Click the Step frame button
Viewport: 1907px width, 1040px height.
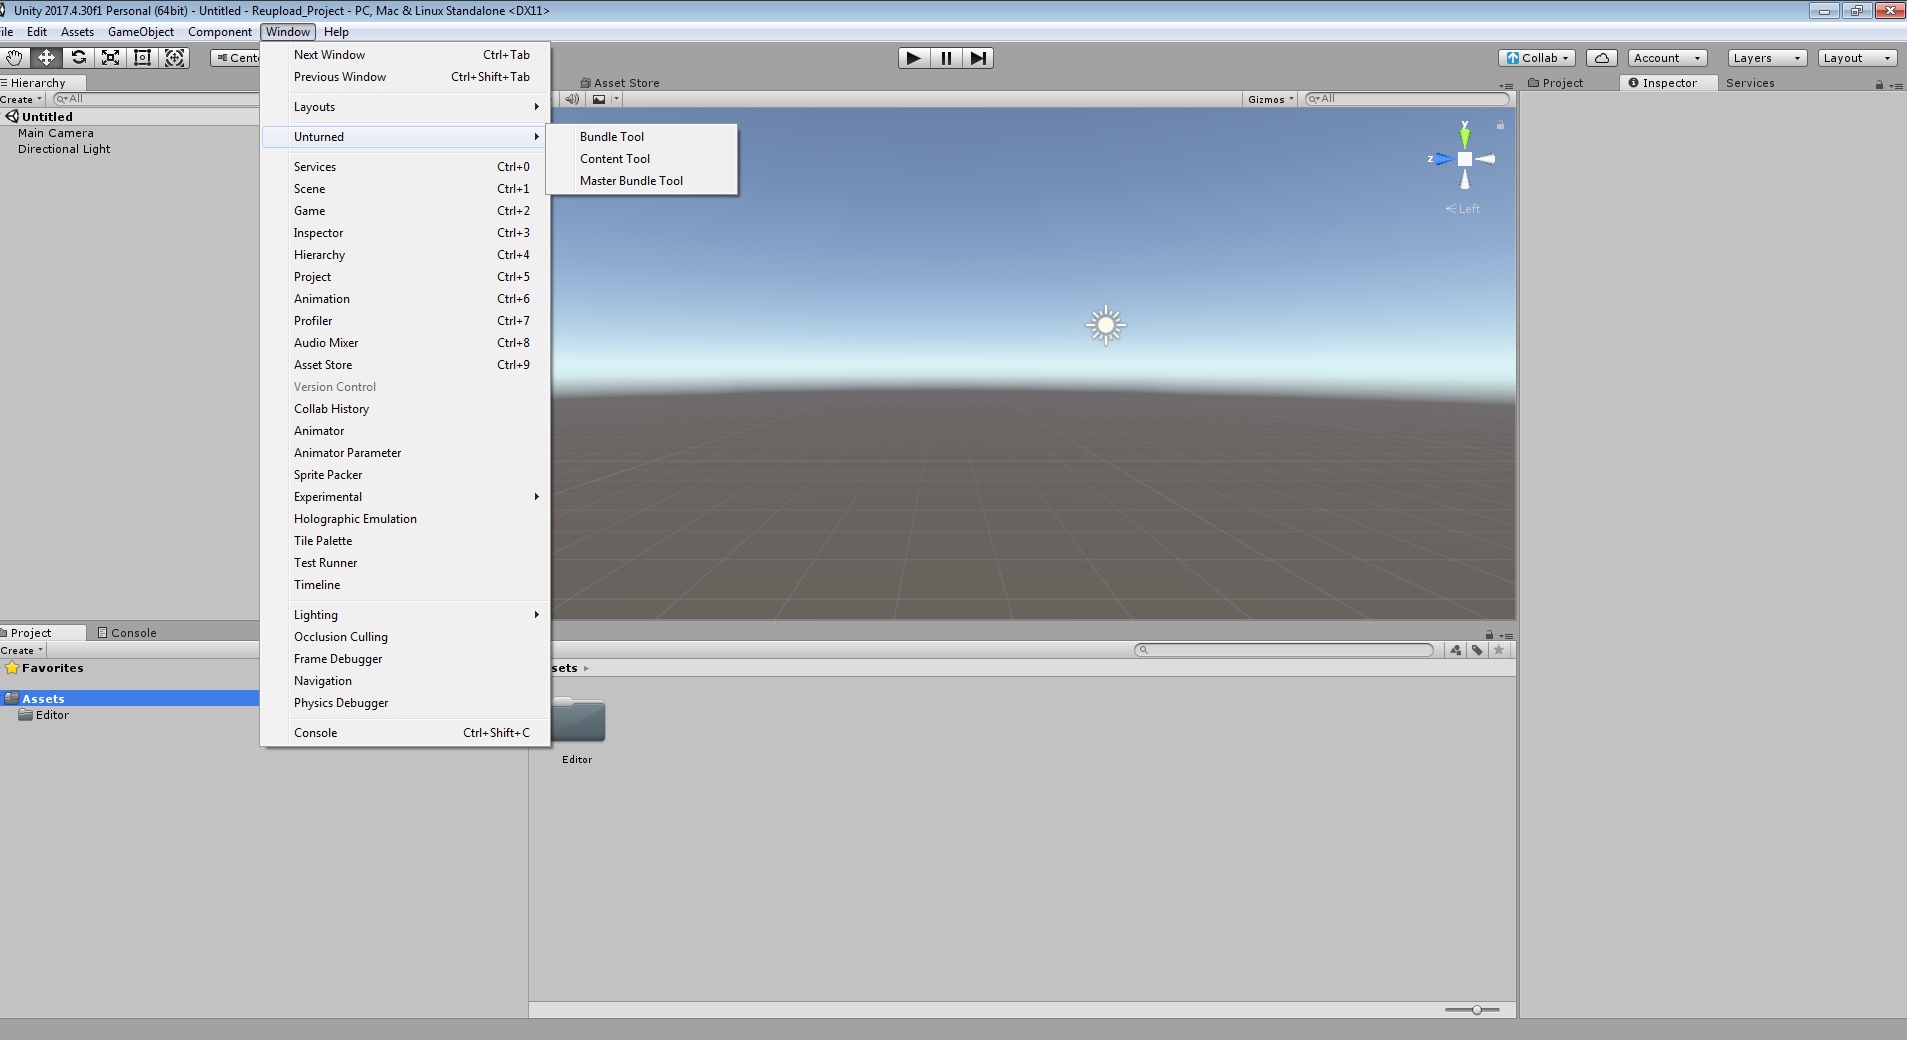[978, 58]
